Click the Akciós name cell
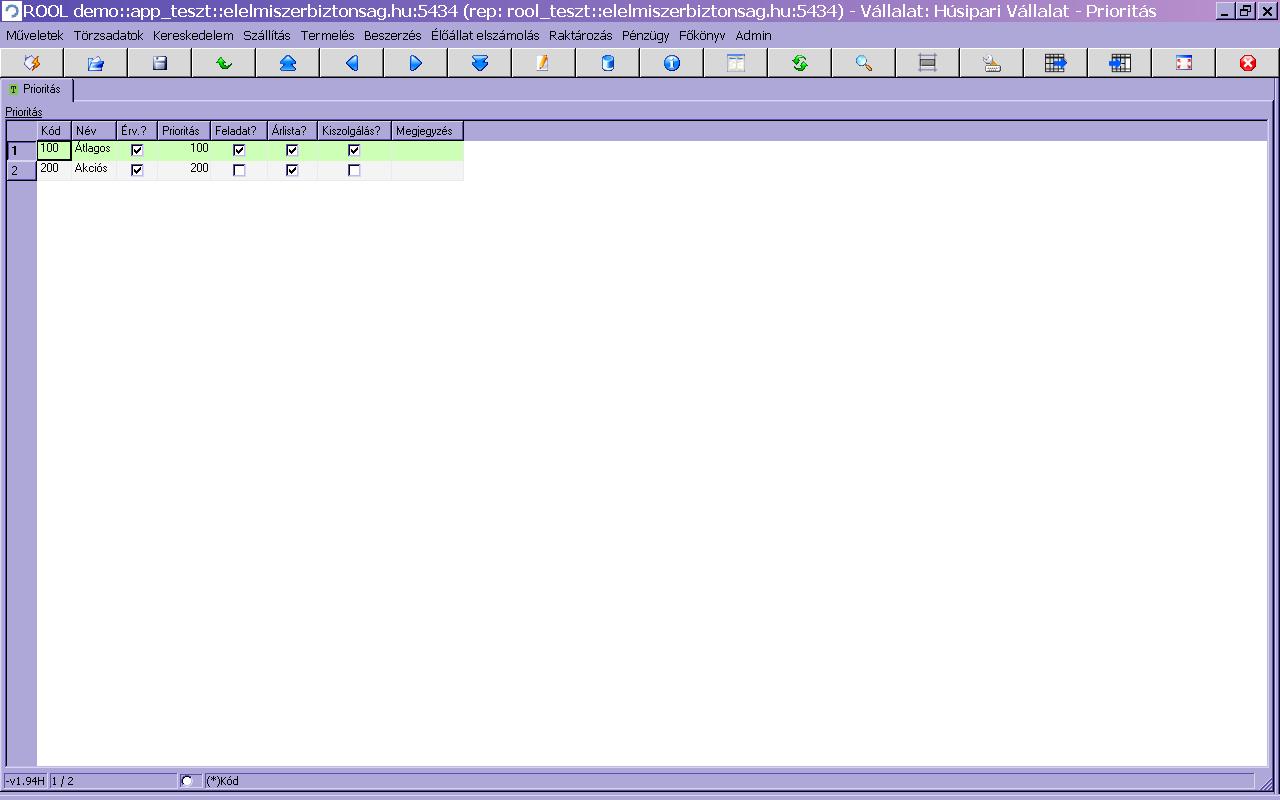The image size is (1280, 800). coord(94,170)
